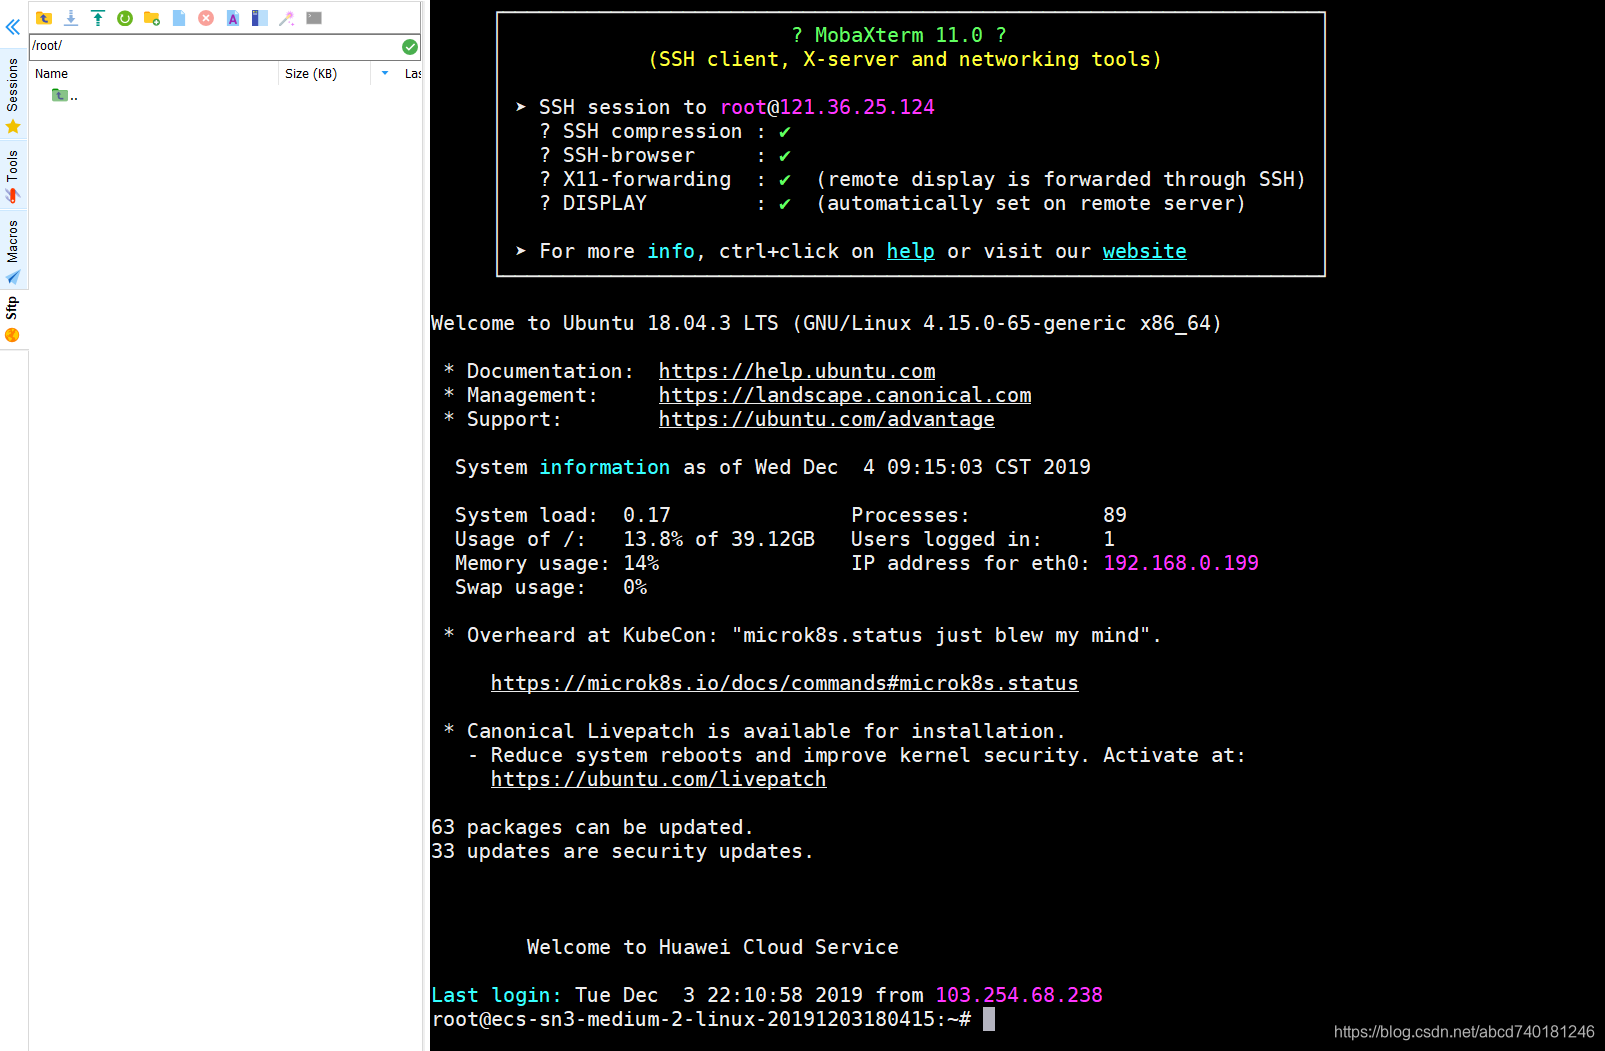Click the terminal prompt cursor

[x=989, y=1019]
